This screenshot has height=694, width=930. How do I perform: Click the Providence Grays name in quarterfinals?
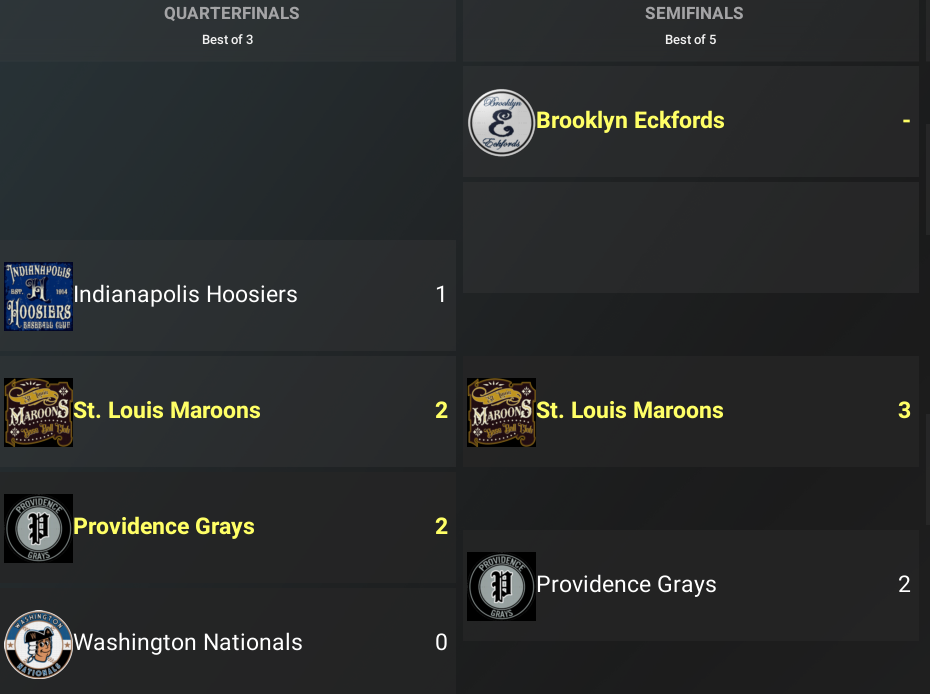[x=164, y=526]
